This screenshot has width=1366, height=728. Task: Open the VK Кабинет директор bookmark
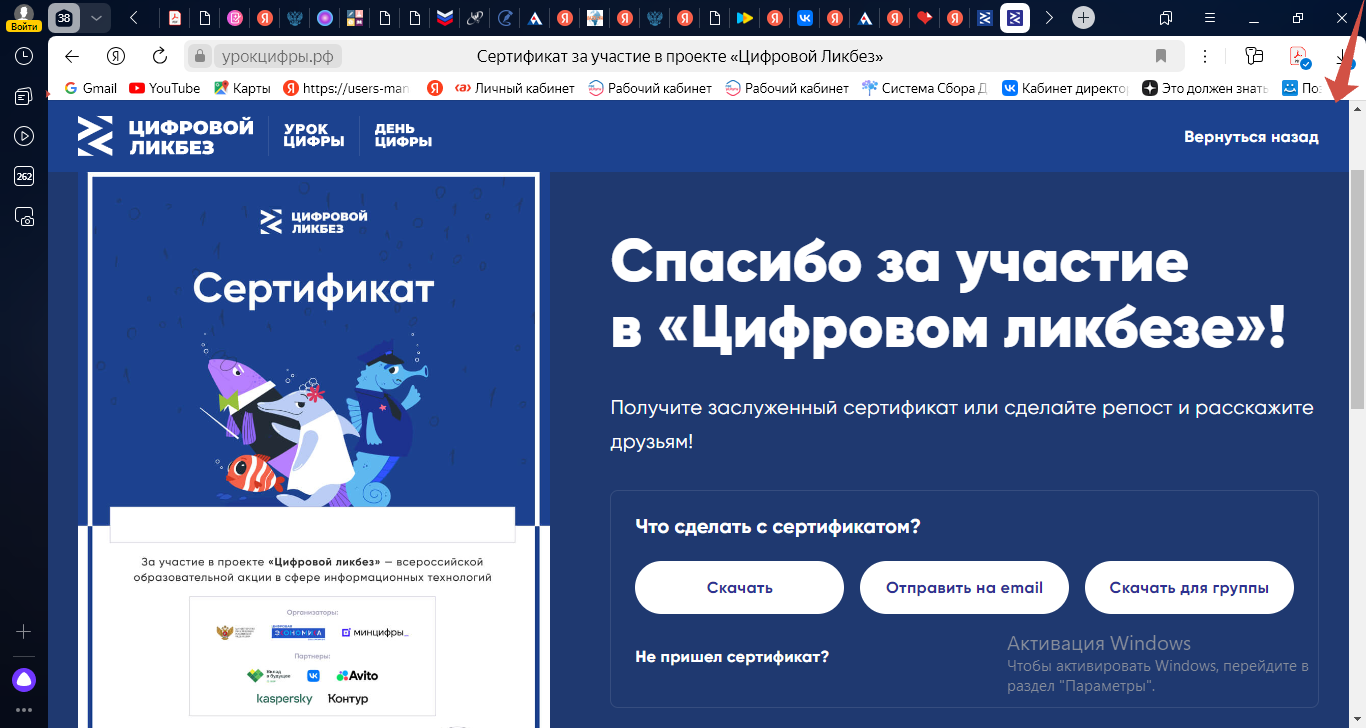1065,88
